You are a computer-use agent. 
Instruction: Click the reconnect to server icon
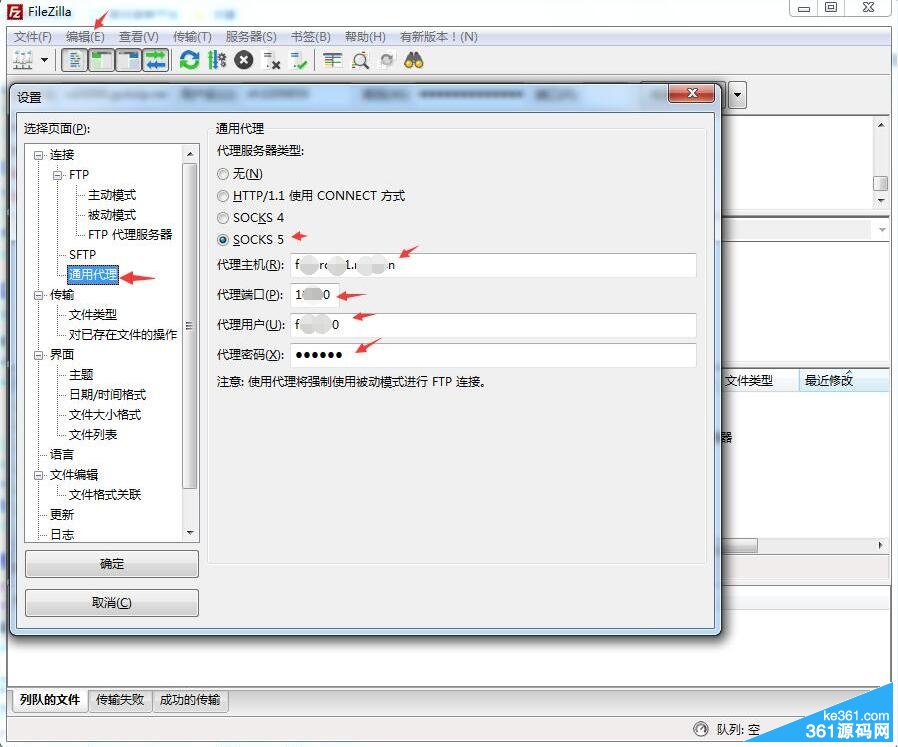click(x=298, y=60)
